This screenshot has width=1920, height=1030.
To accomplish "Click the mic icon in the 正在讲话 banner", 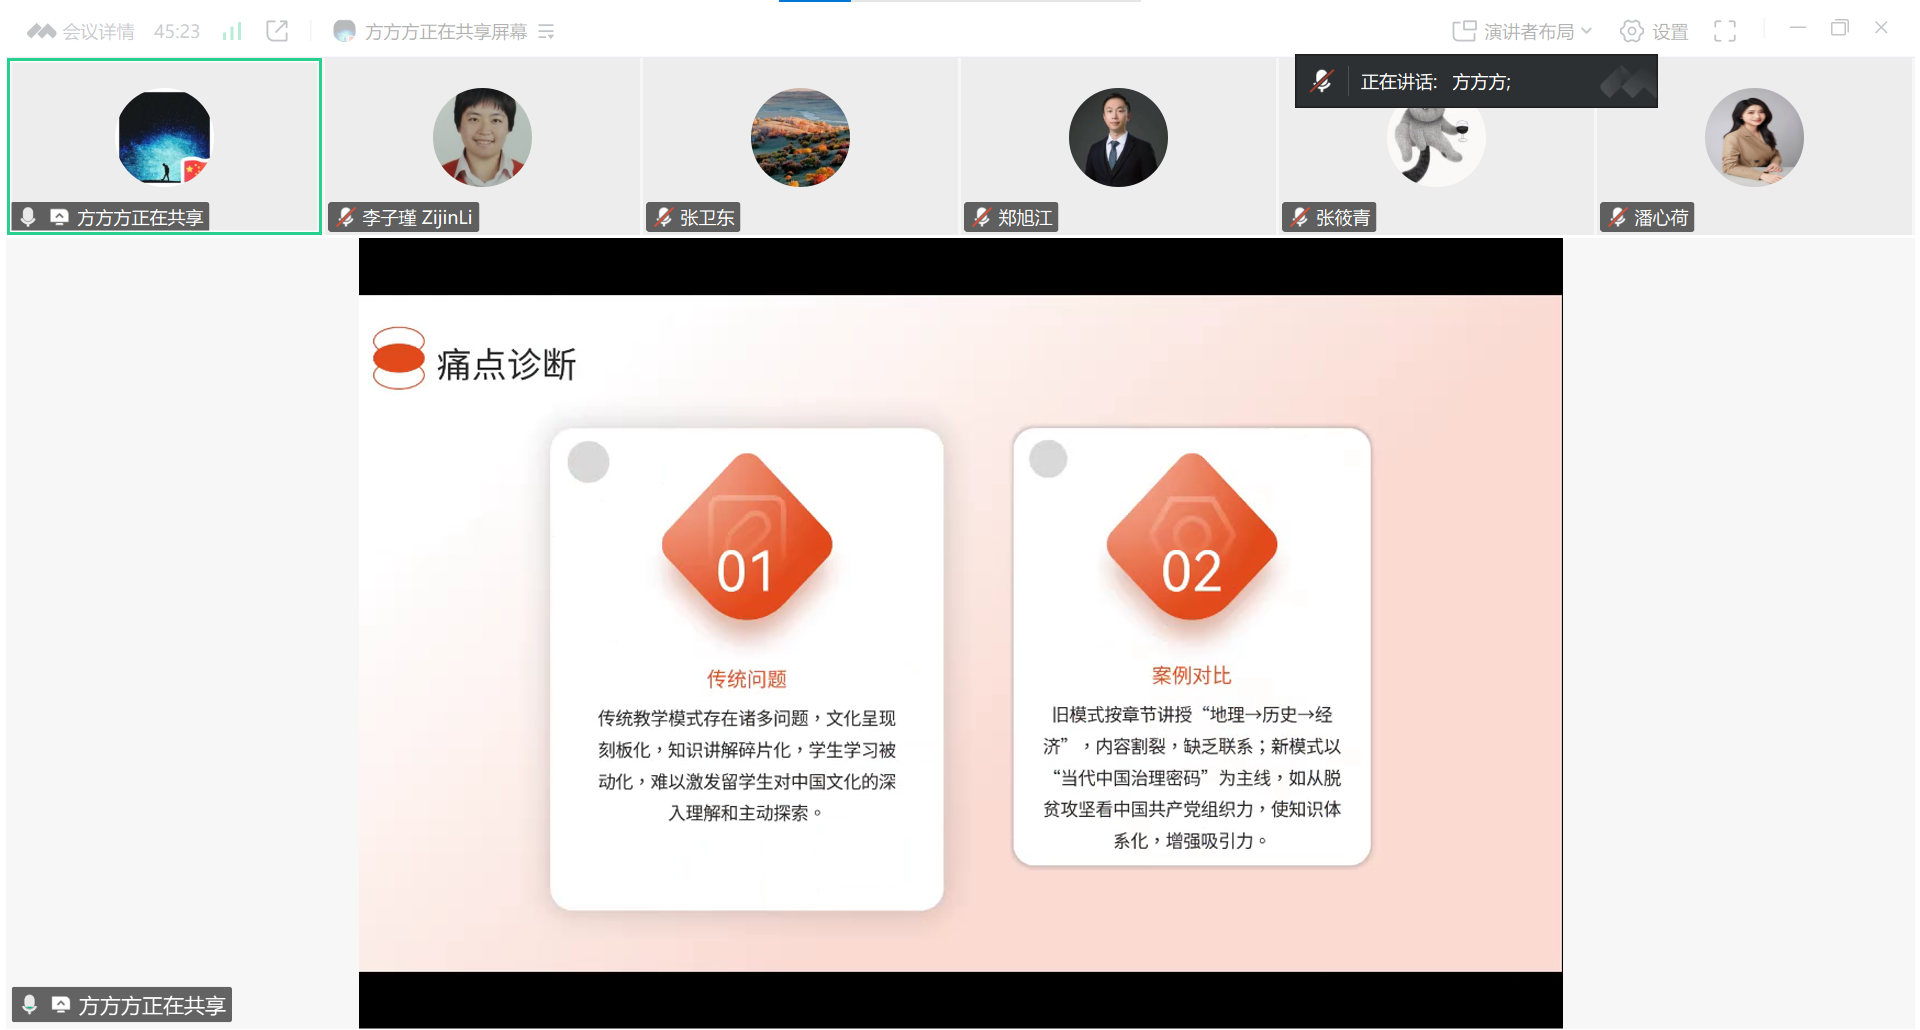I will pyautogui.click(x=1322, y=82).
